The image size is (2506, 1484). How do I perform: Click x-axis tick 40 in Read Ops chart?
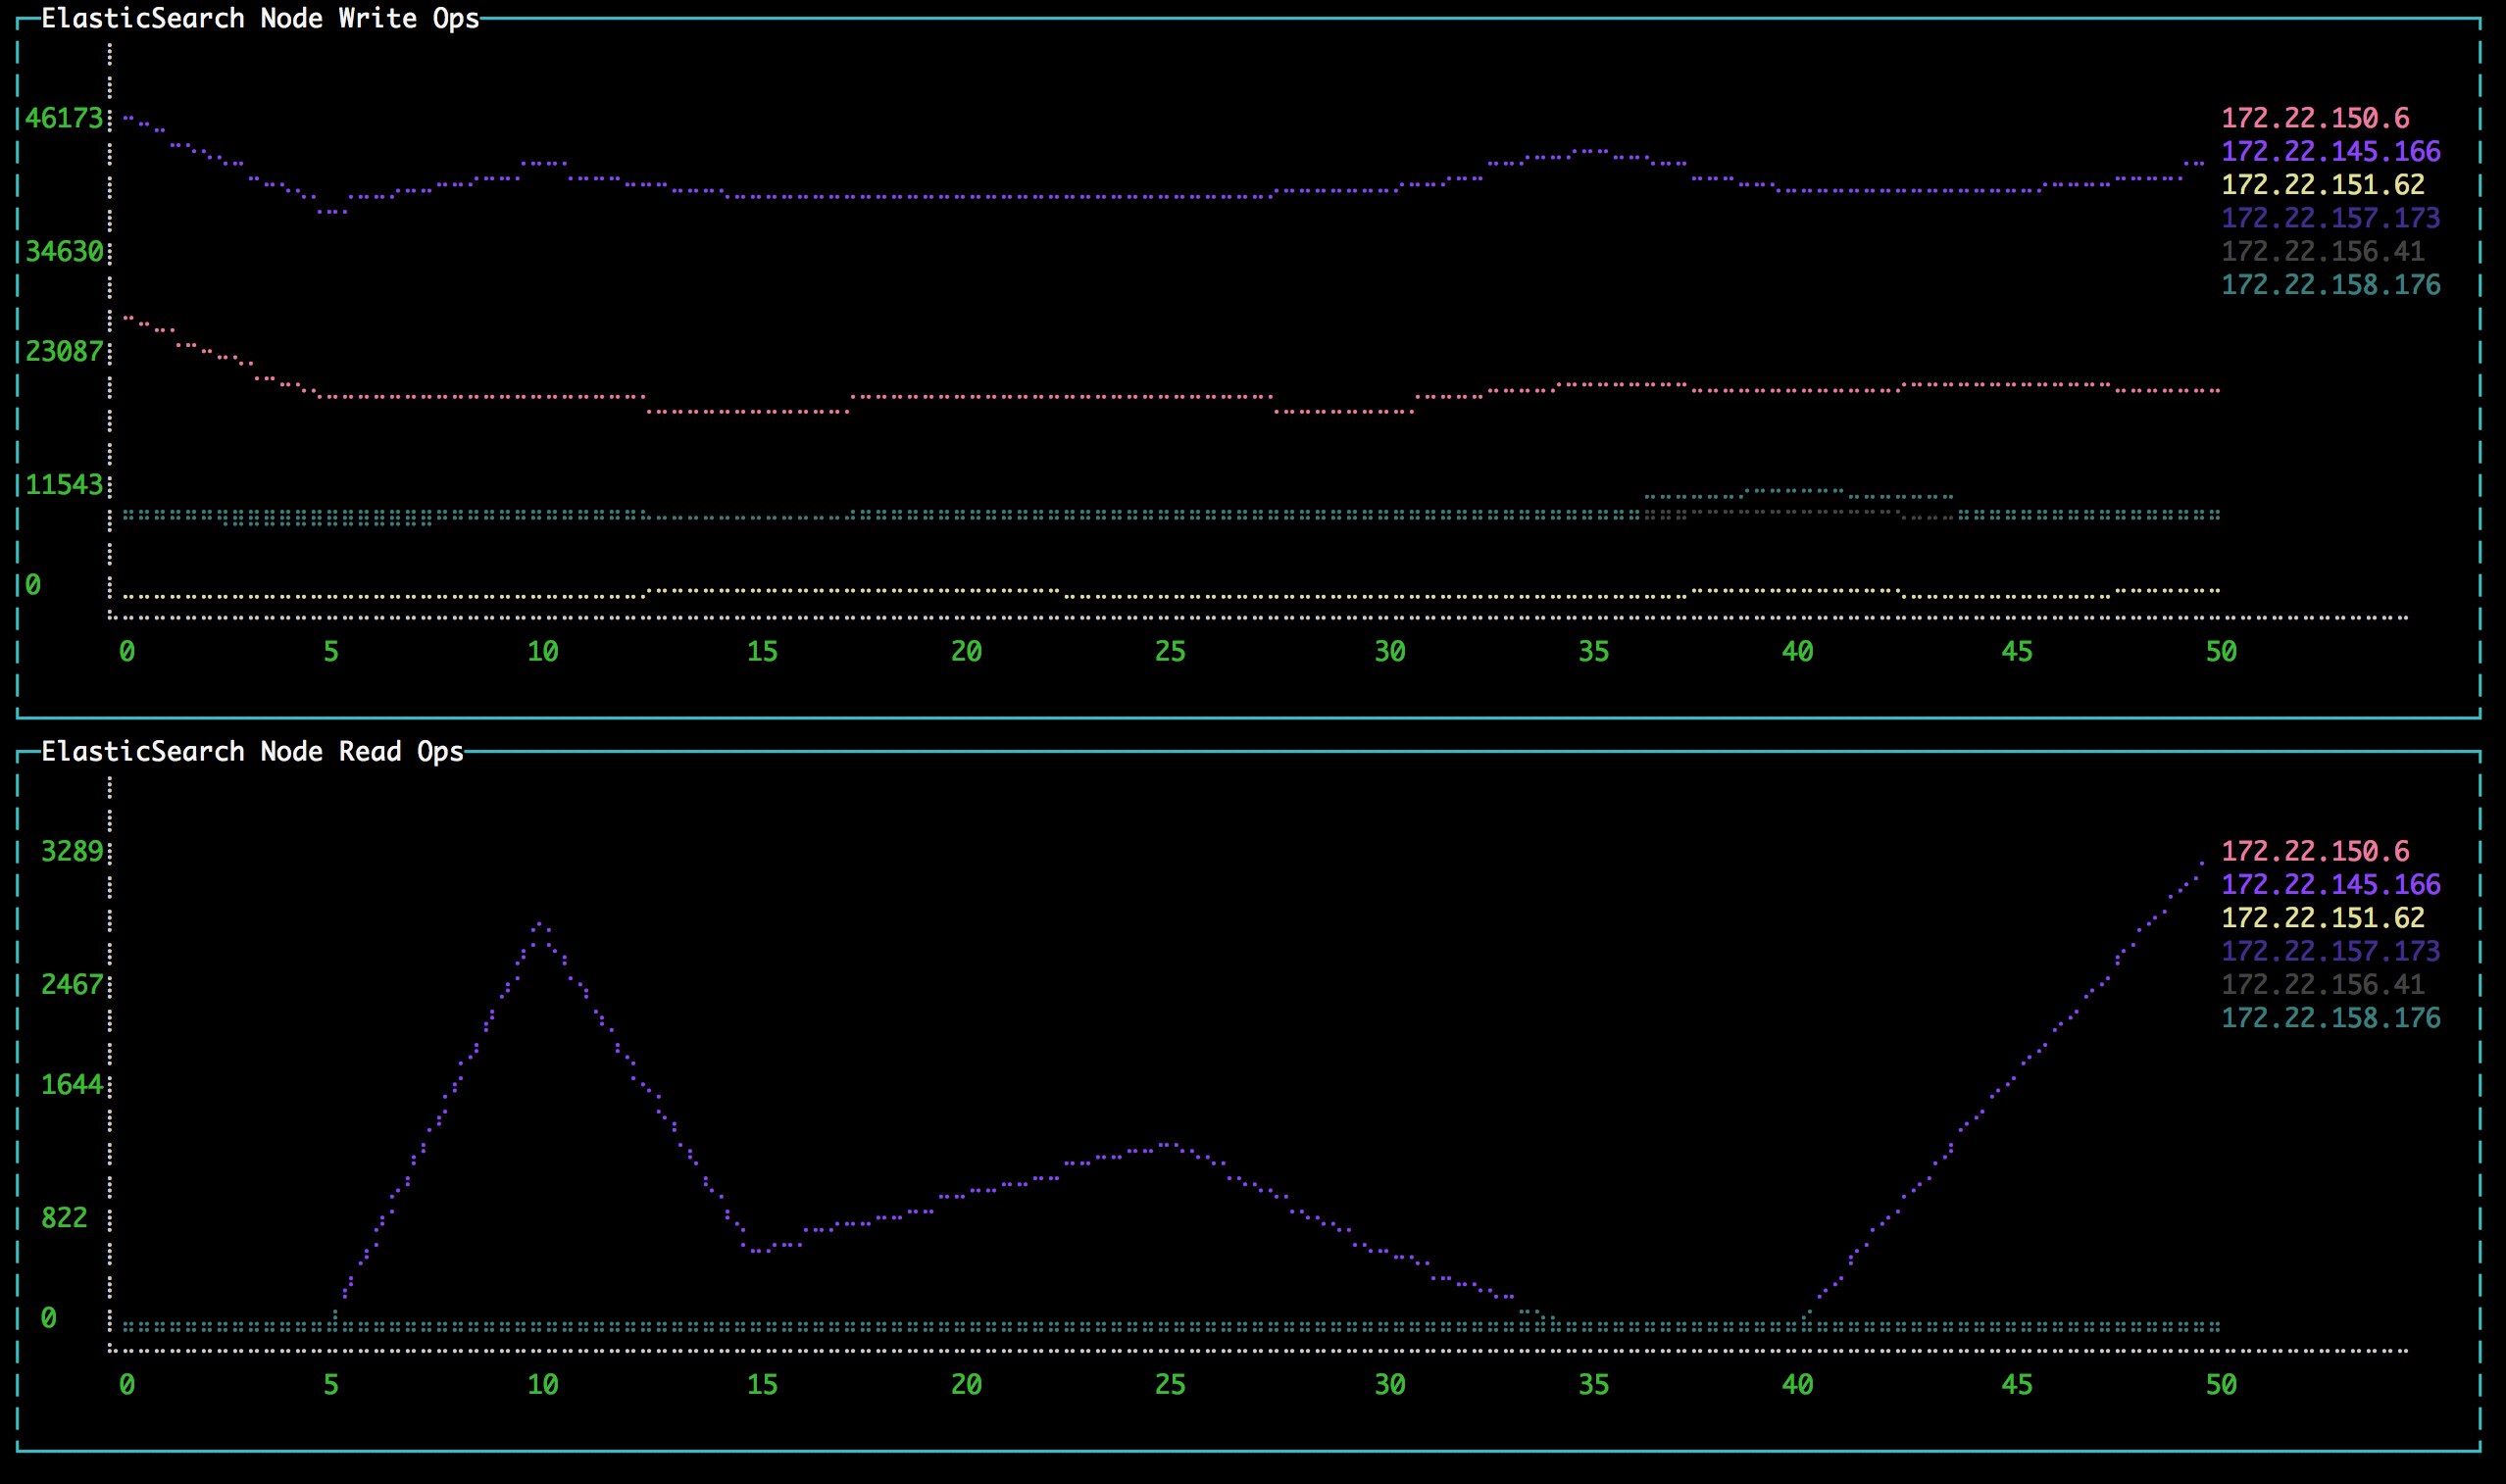coord(1797,1385)
